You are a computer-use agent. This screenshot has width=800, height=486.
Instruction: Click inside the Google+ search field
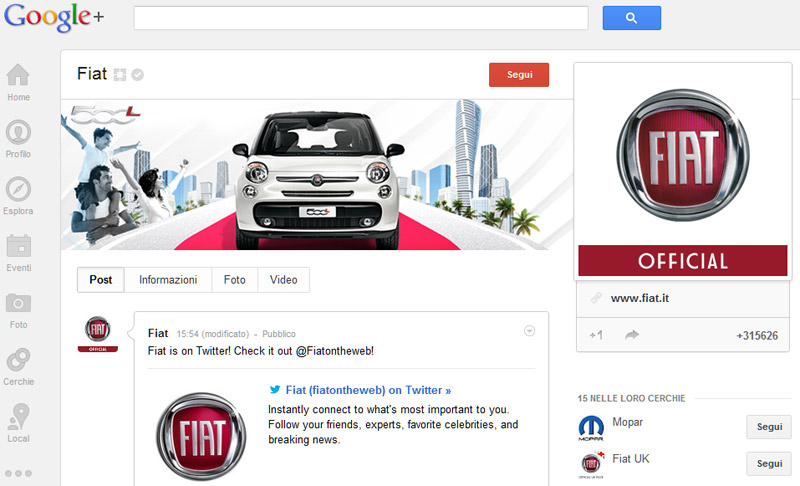tap(361, 18)
